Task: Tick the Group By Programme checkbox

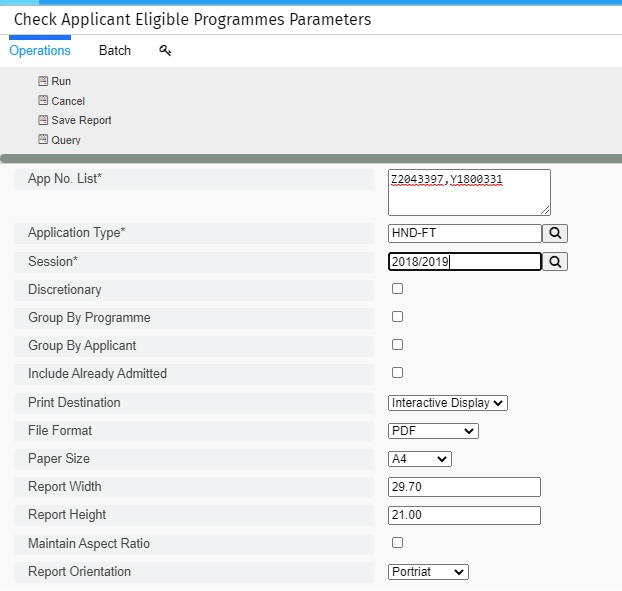Action: pyautogui.click(x=397, y=317)
